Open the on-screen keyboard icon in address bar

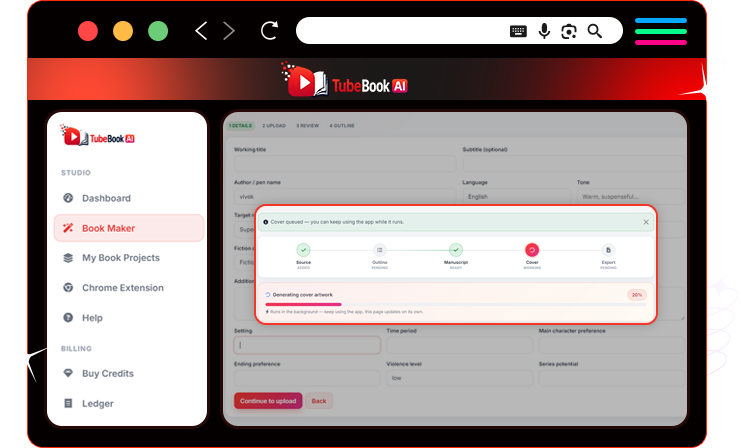pyautogui.click(x=518, y=31)
